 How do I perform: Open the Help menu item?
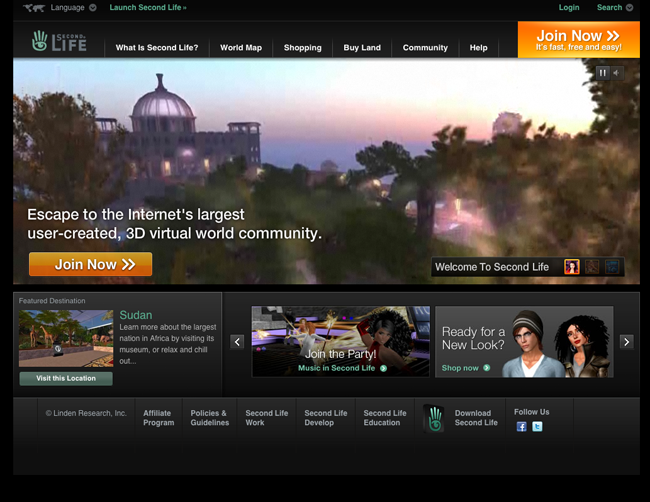coord(478,48)
